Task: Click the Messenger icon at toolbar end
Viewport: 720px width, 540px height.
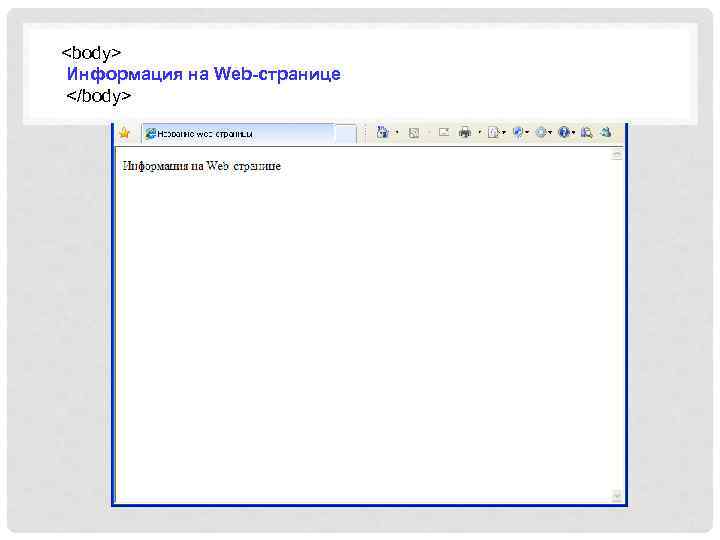Action: 606,132
